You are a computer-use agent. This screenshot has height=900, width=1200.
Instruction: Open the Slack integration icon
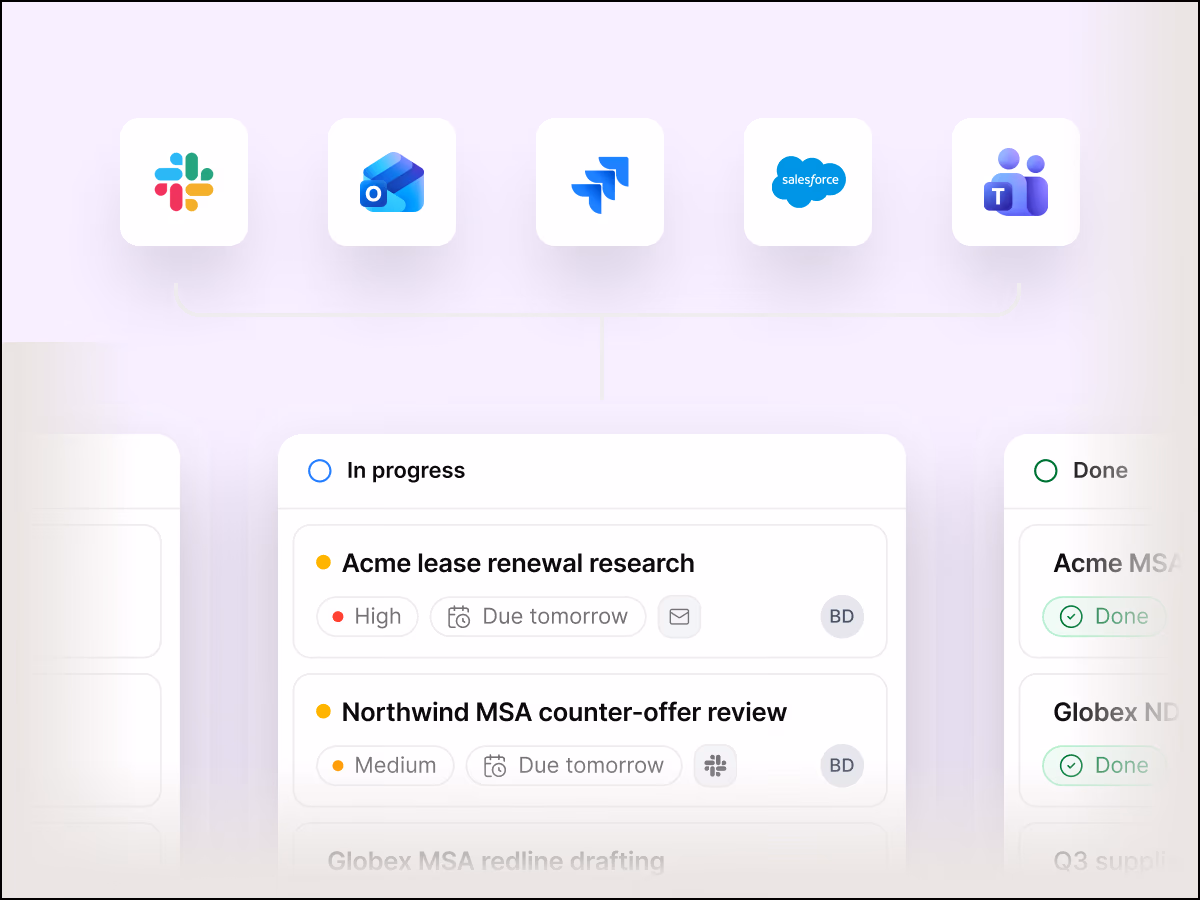point(184,182)
